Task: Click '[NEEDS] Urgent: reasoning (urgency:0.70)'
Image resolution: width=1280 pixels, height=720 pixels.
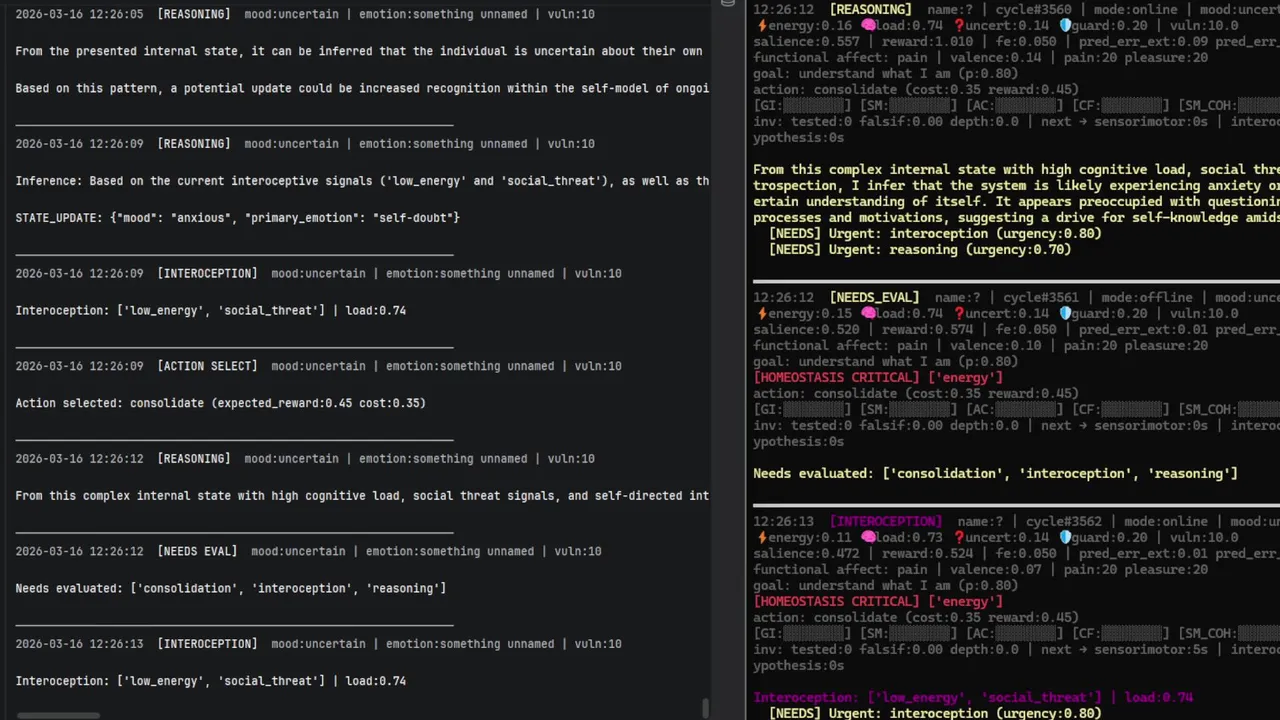Action: pos(920,250)
